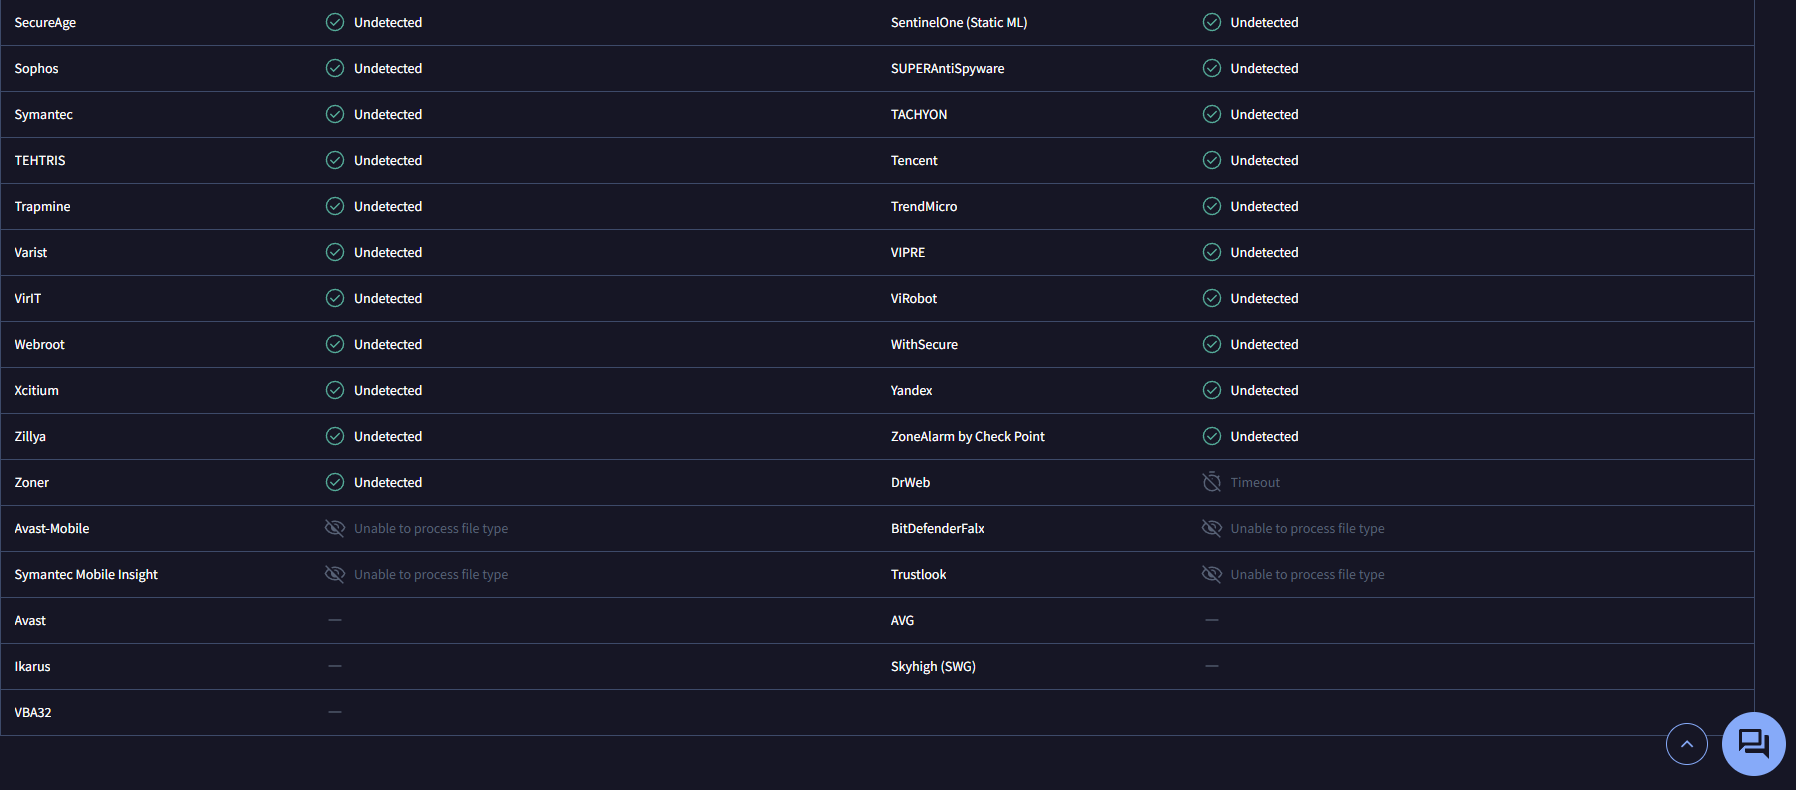Select the SecureAge vendor name
The height and width of the screenshot is (790, 1796).
[x=45, y=22]
